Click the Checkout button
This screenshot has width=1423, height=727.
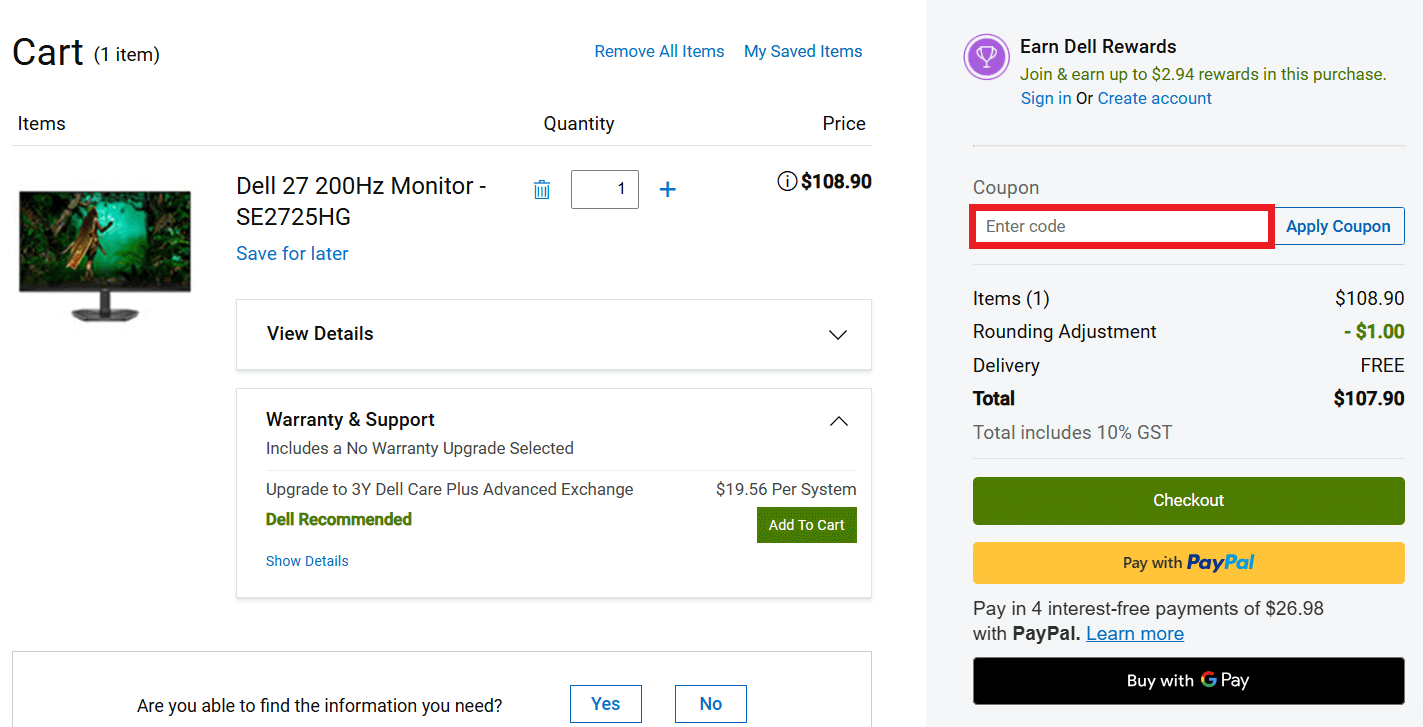[1188, 500]
